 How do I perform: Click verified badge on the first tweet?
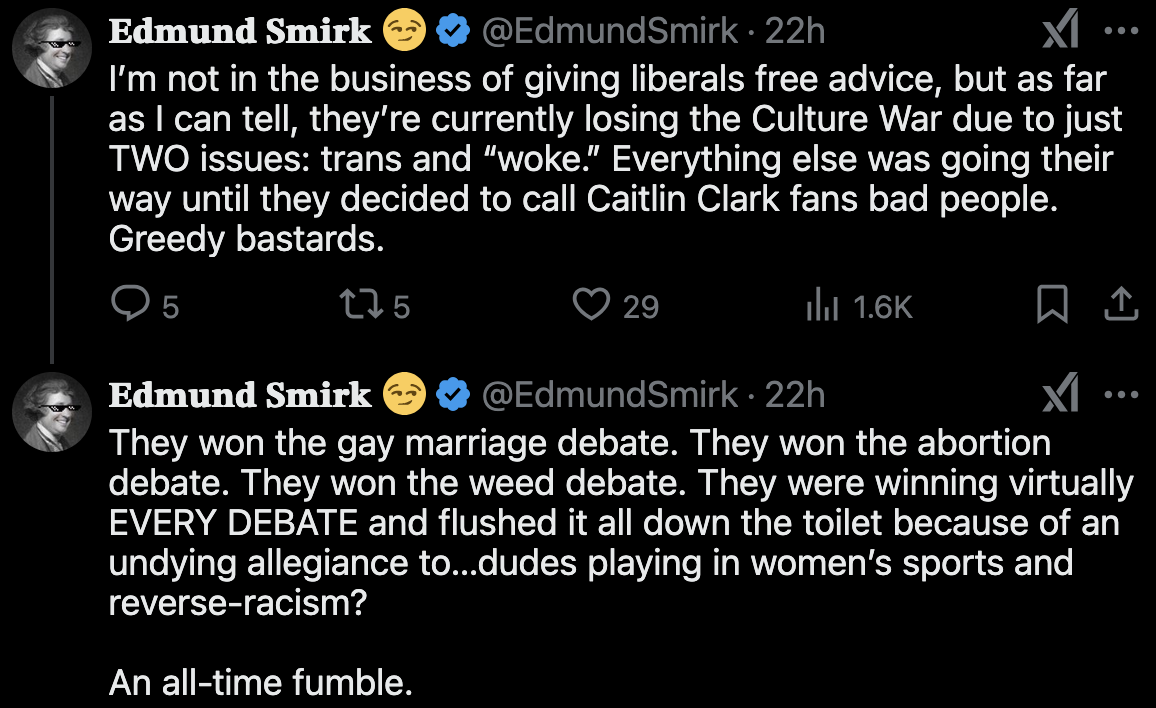(x=455, y=33)
